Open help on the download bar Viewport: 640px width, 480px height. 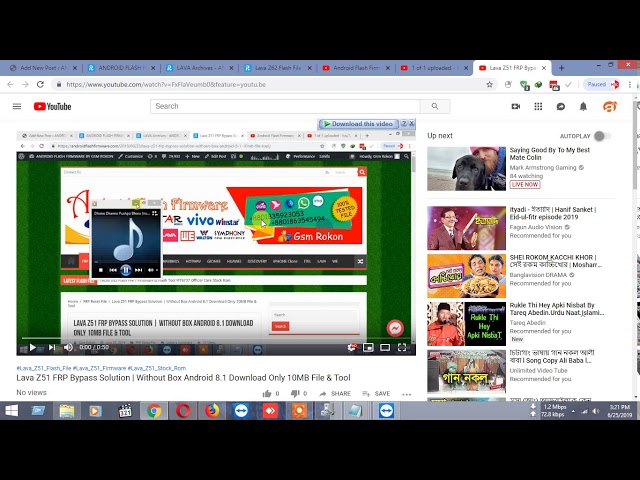404,123
